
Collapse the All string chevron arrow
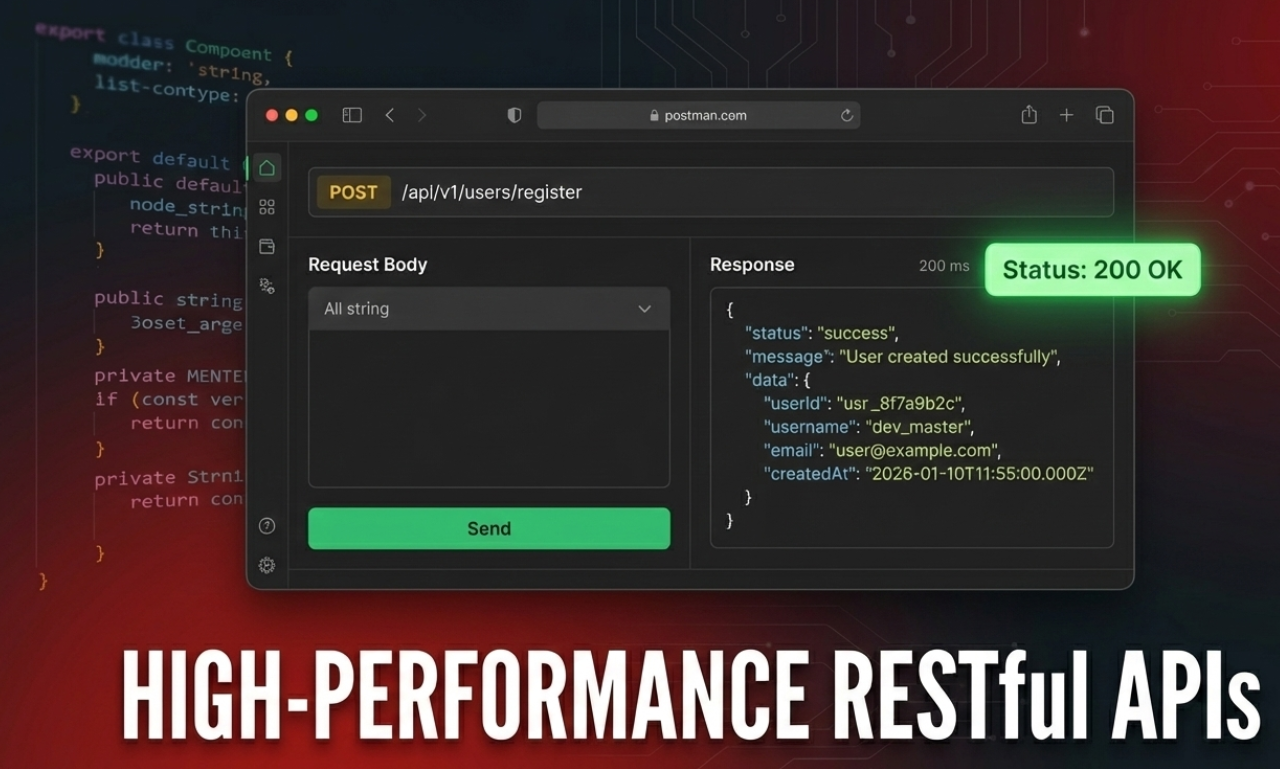click(644, 308)
